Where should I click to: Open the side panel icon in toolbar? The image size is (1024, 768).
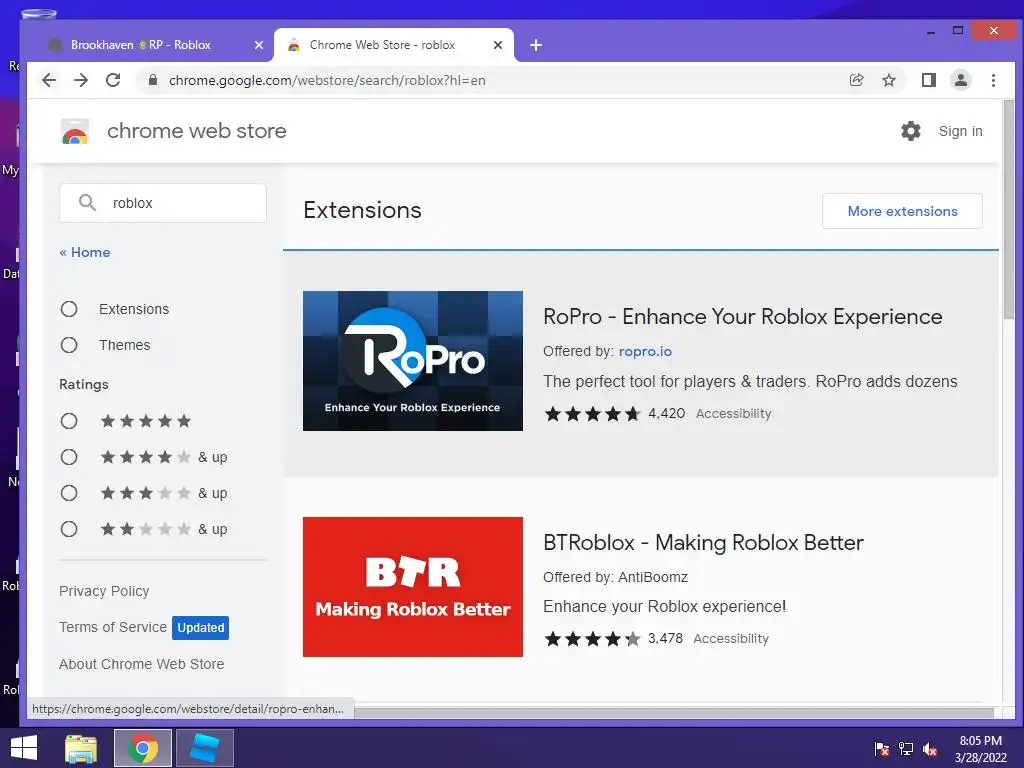tap(929, 80)
